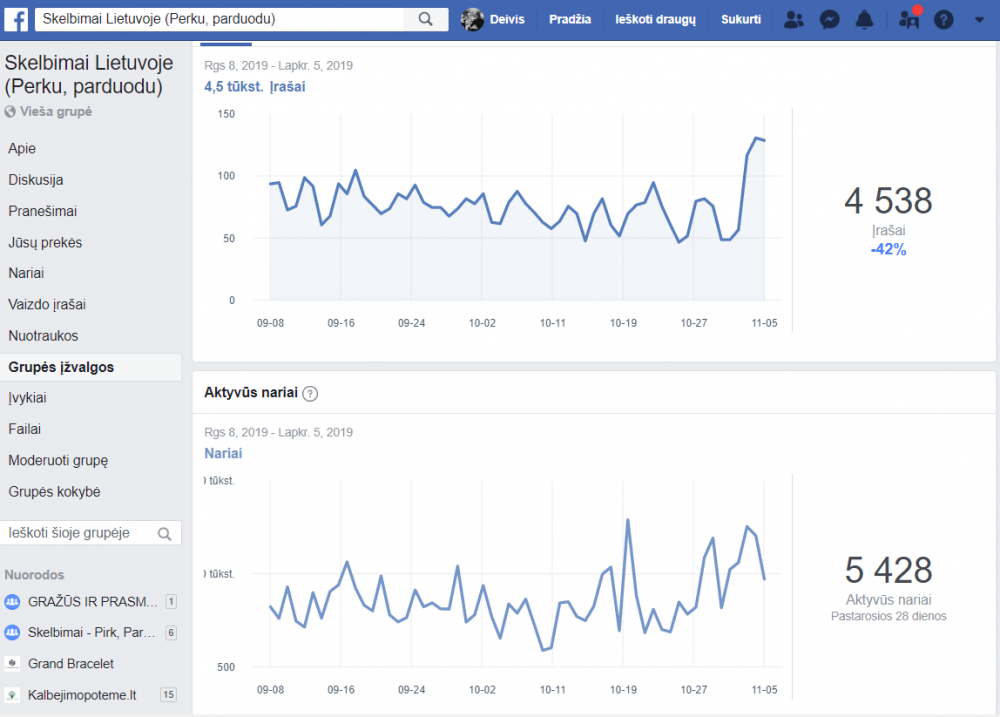Viewport: 1000px width, 717px height.
Task: Click the Ieškoti šioje grupėje search field
Action: [91, 533]
